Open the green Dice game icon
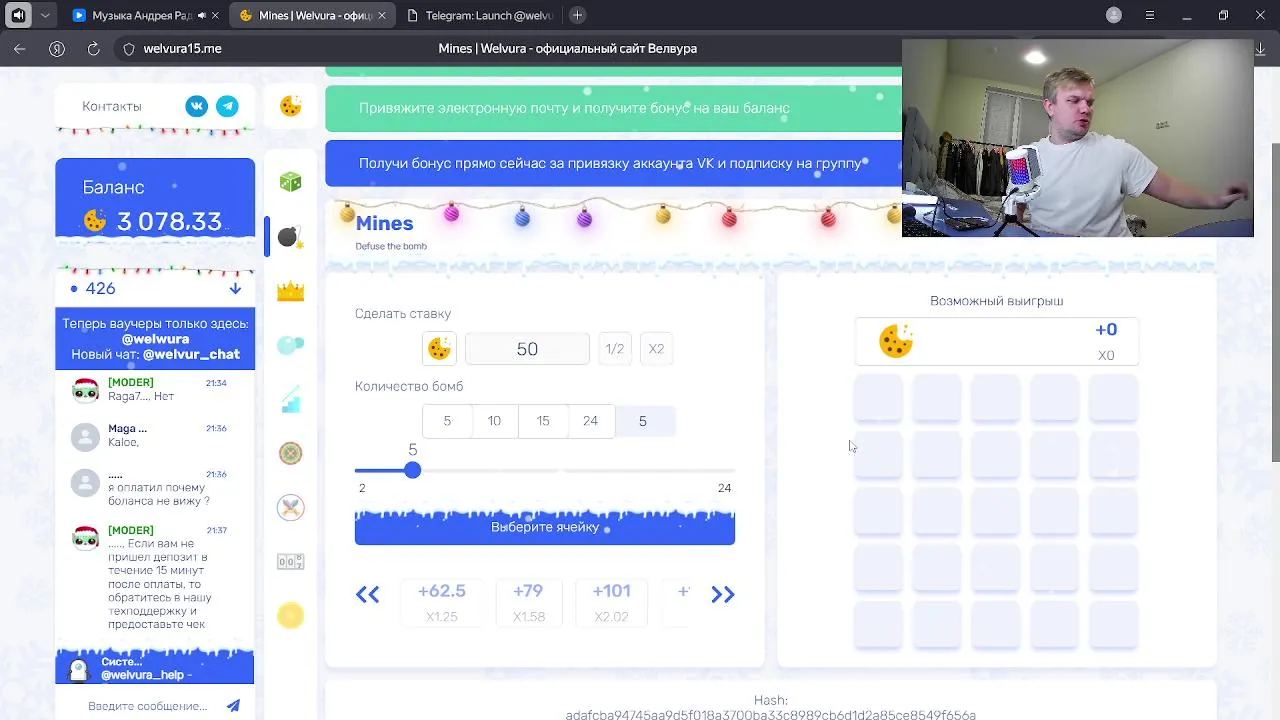1280x720 pixels. tap(290, 182)
